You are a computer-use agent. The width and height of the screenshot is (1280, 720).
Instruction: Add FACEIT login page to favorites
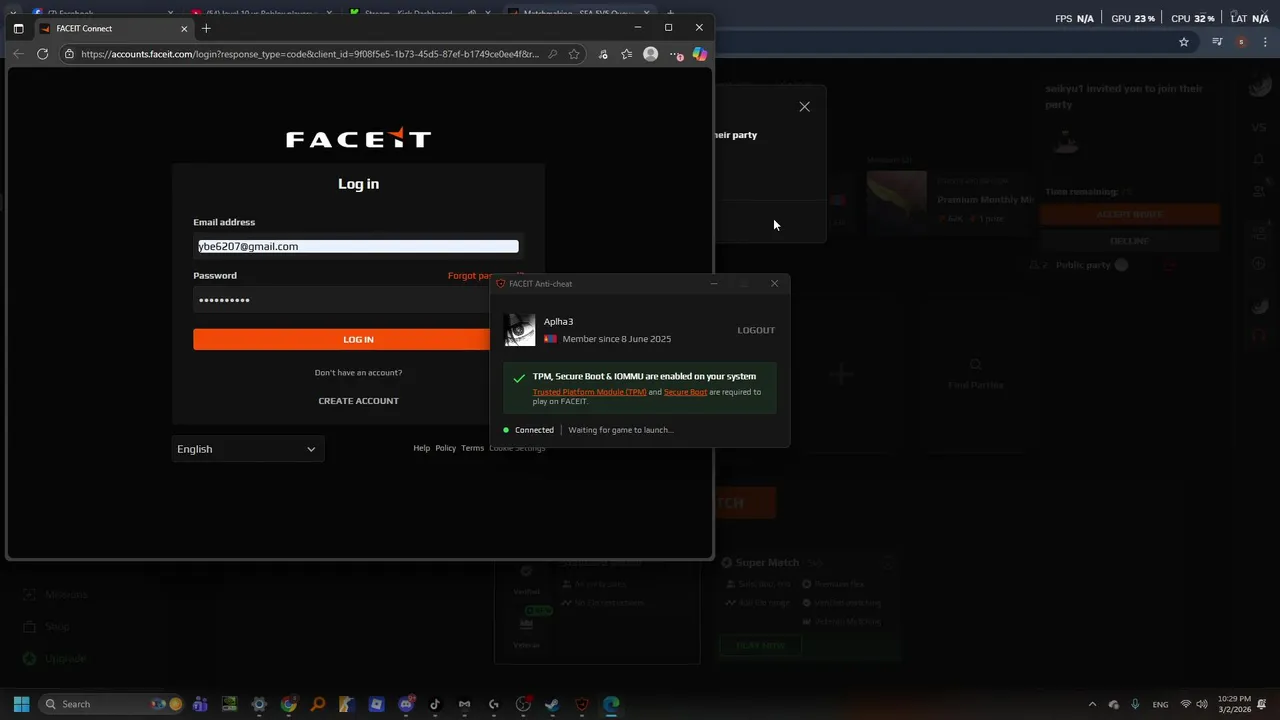[x=574, y=54]
